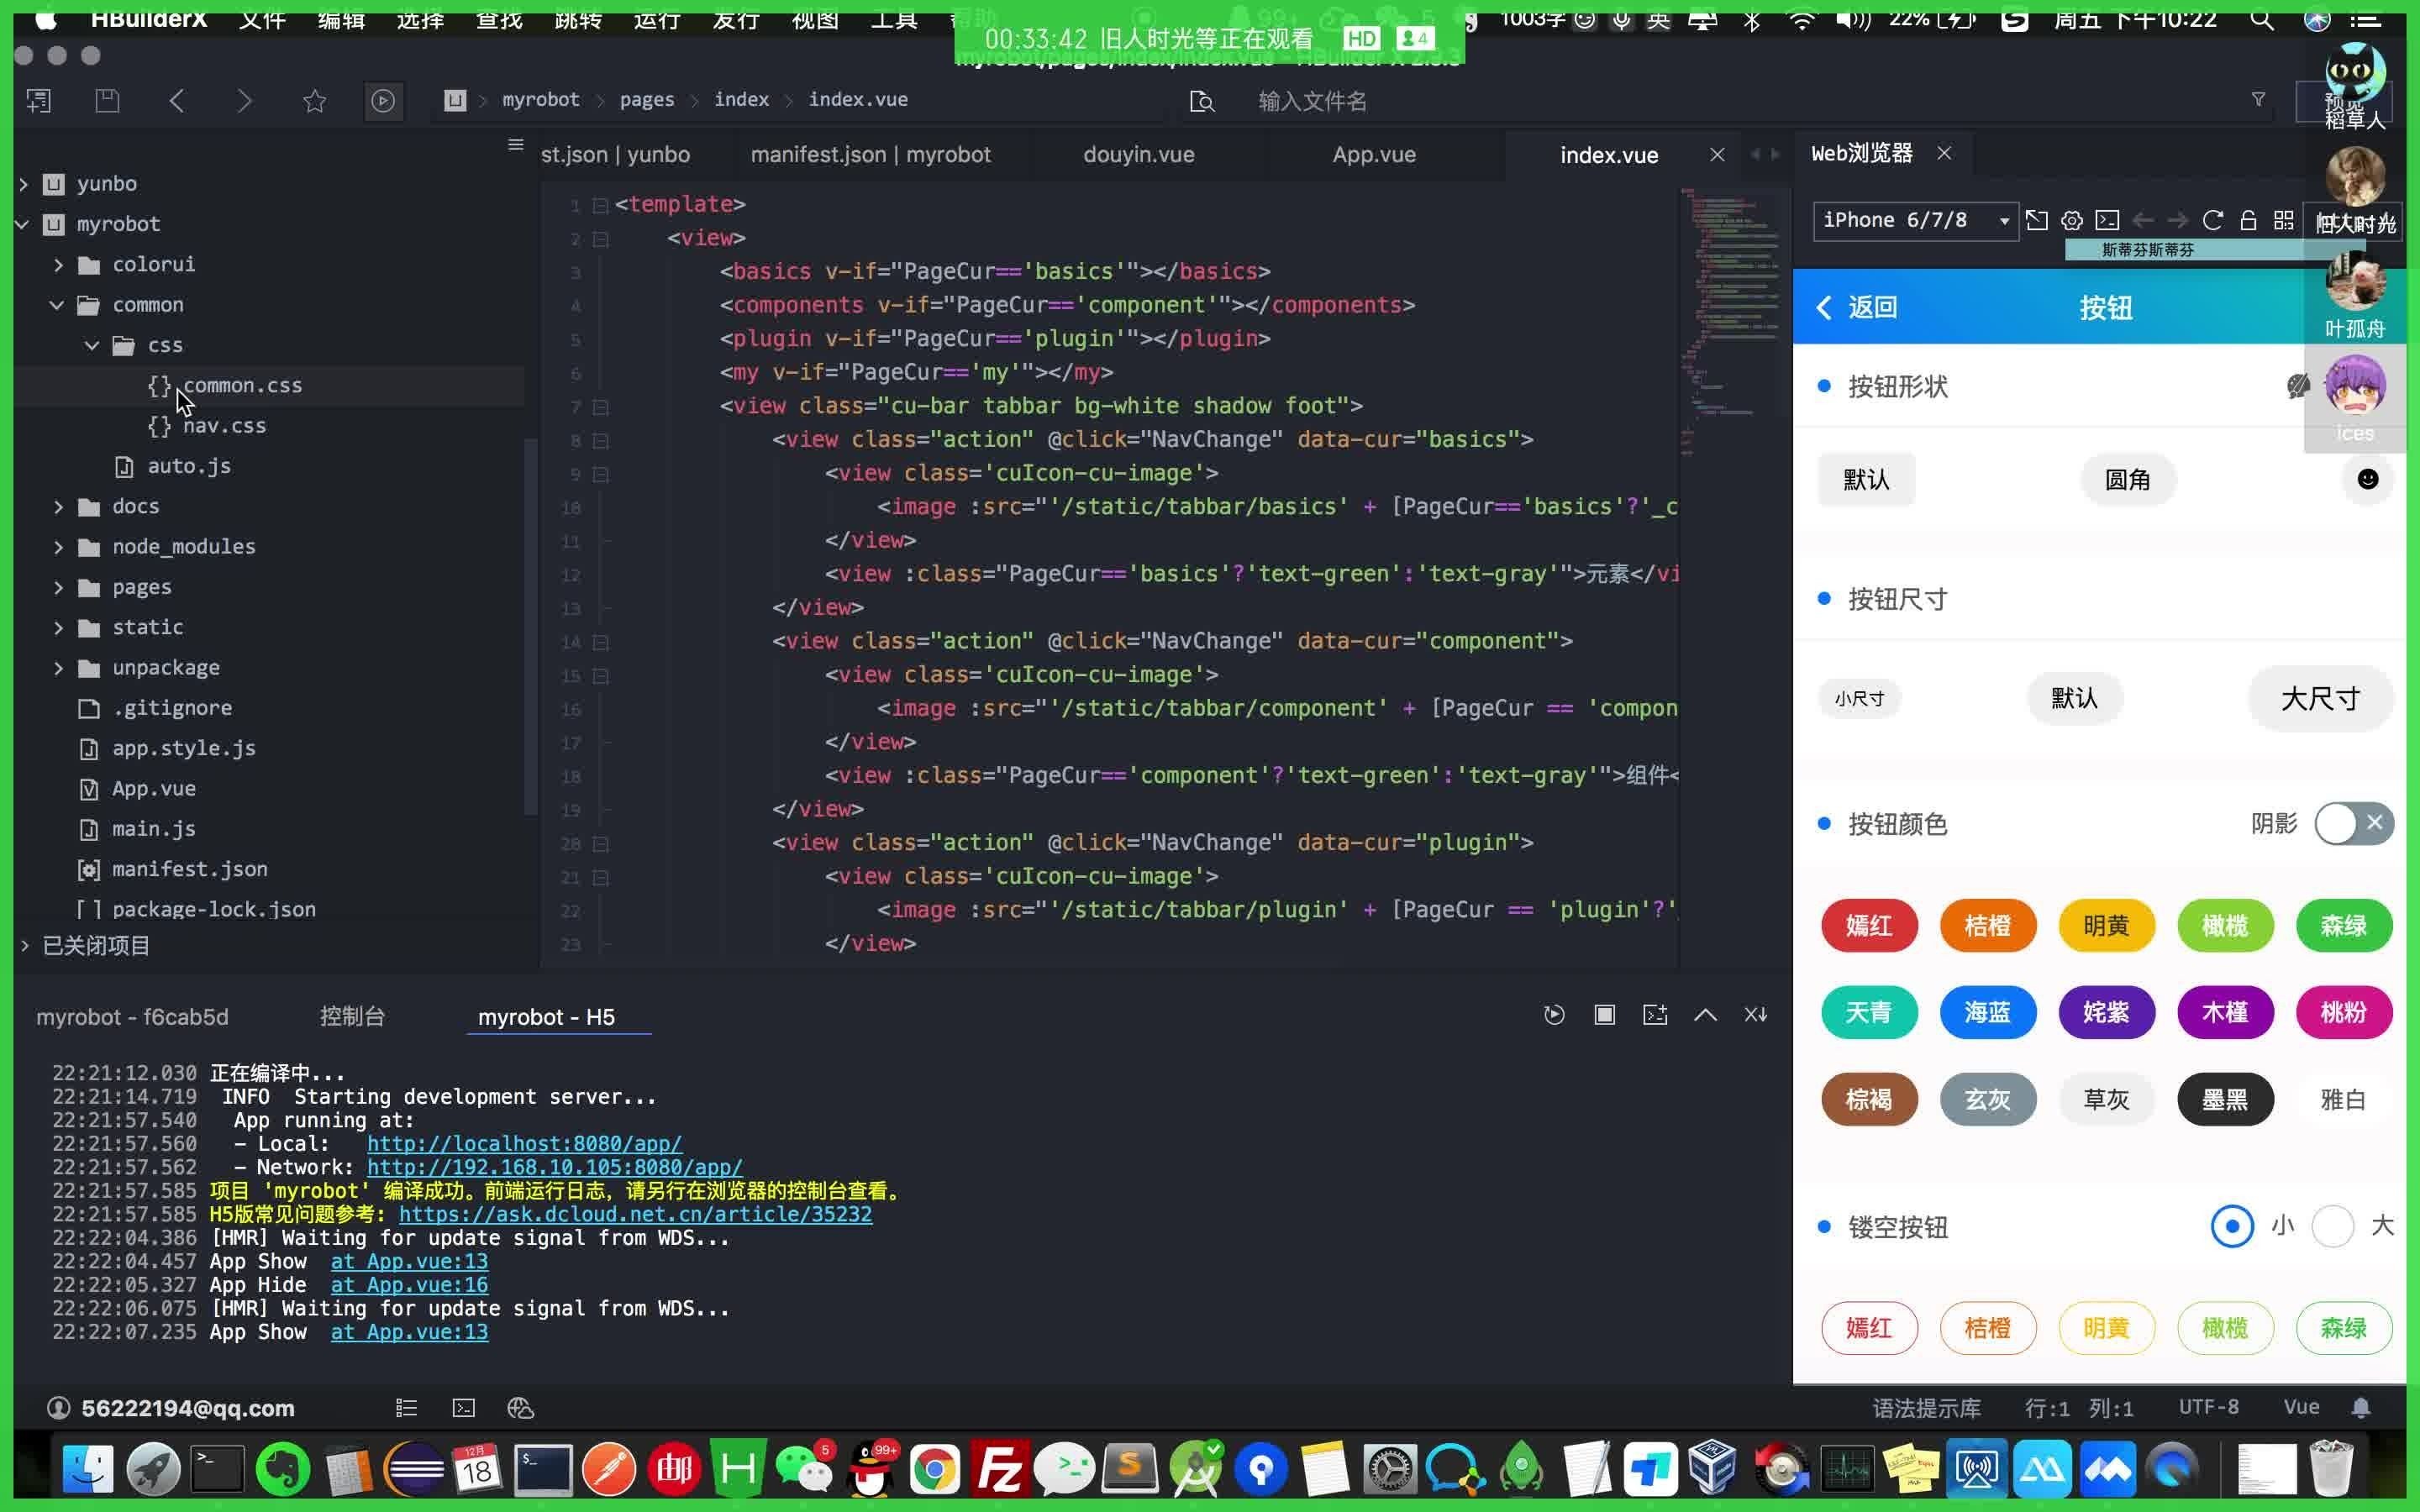
Task: Click the save file icon in toolbar
Action: 107,100
